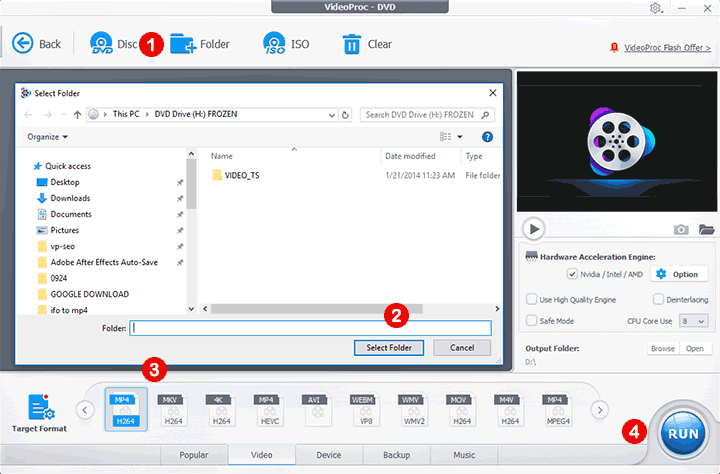Show previous formats with left arrow
The height and width of the screenshot is (474, 720).
[85, 410]
